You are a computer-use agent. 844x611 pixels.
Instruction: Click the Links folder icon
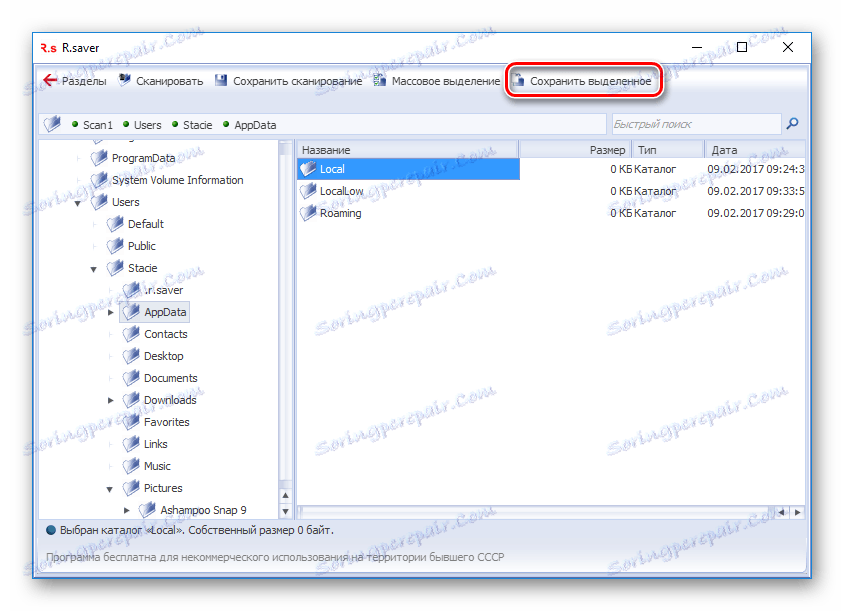pos(131,444)
